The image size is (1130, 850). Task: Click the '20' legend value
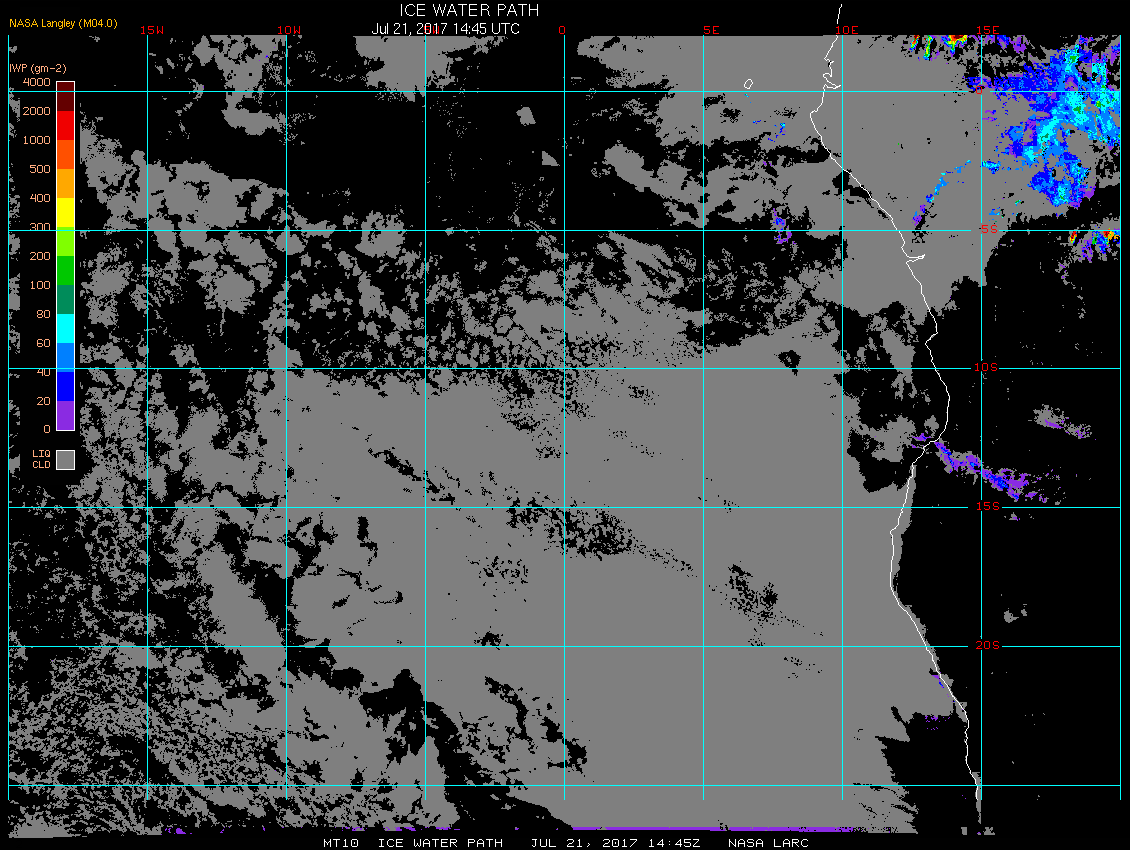(x=43, y=401)
